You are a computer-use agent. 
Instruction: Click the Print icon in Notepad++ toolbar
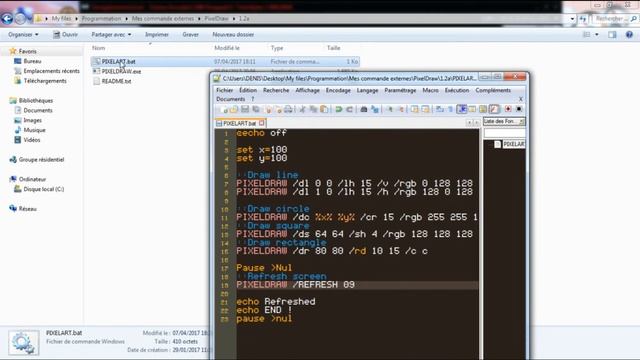pos(288,109)
